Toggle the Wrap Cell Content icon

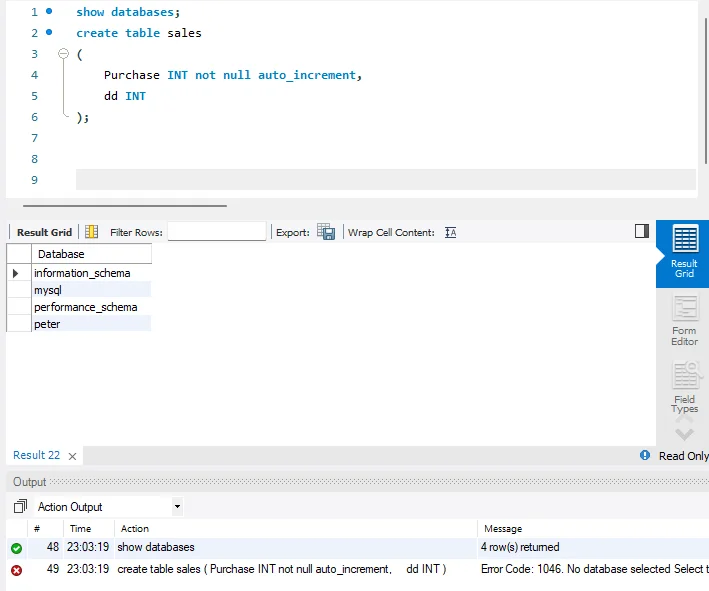pyautogui.click(x=450, y=232)
